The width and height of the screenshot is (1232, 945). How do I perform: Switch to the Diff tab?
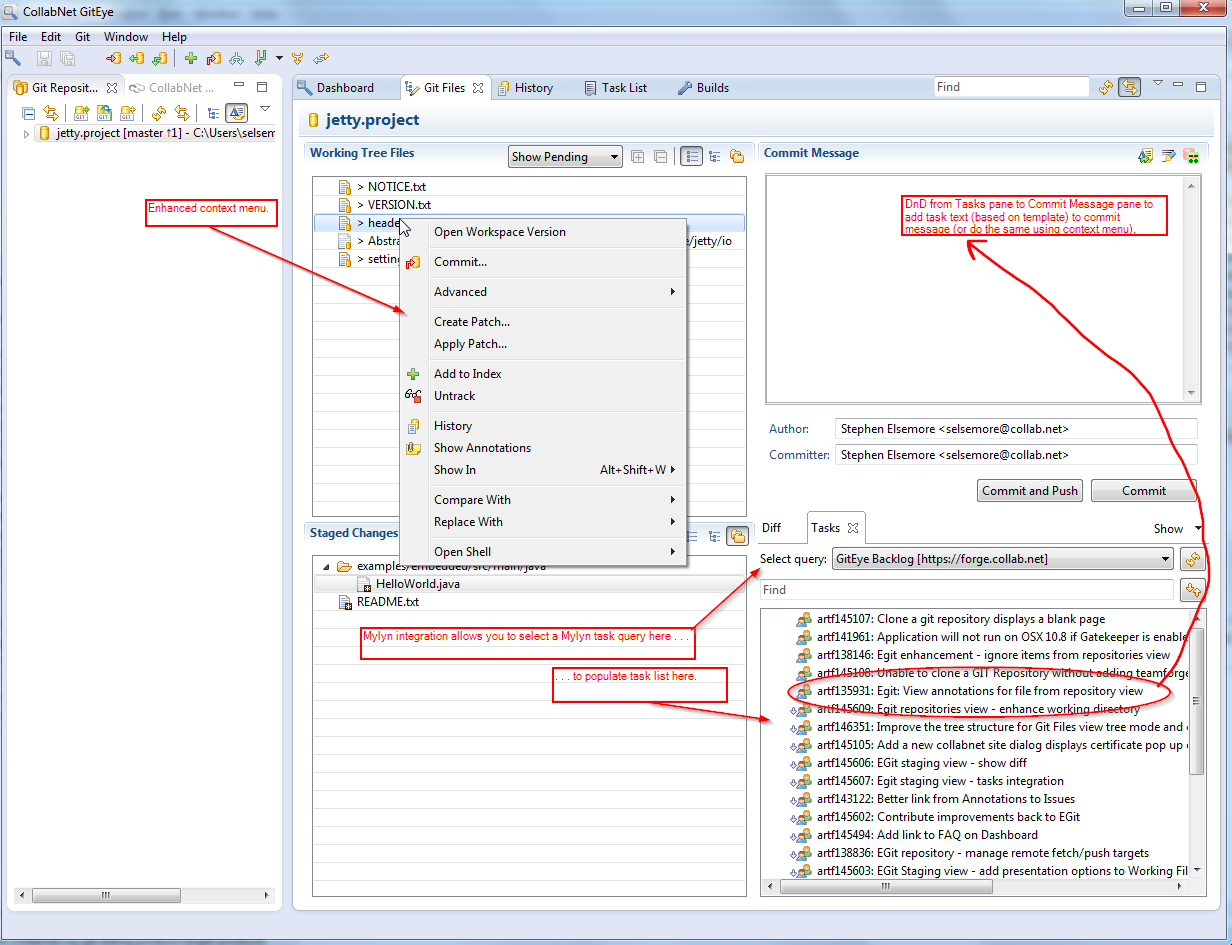coord(772,528)
